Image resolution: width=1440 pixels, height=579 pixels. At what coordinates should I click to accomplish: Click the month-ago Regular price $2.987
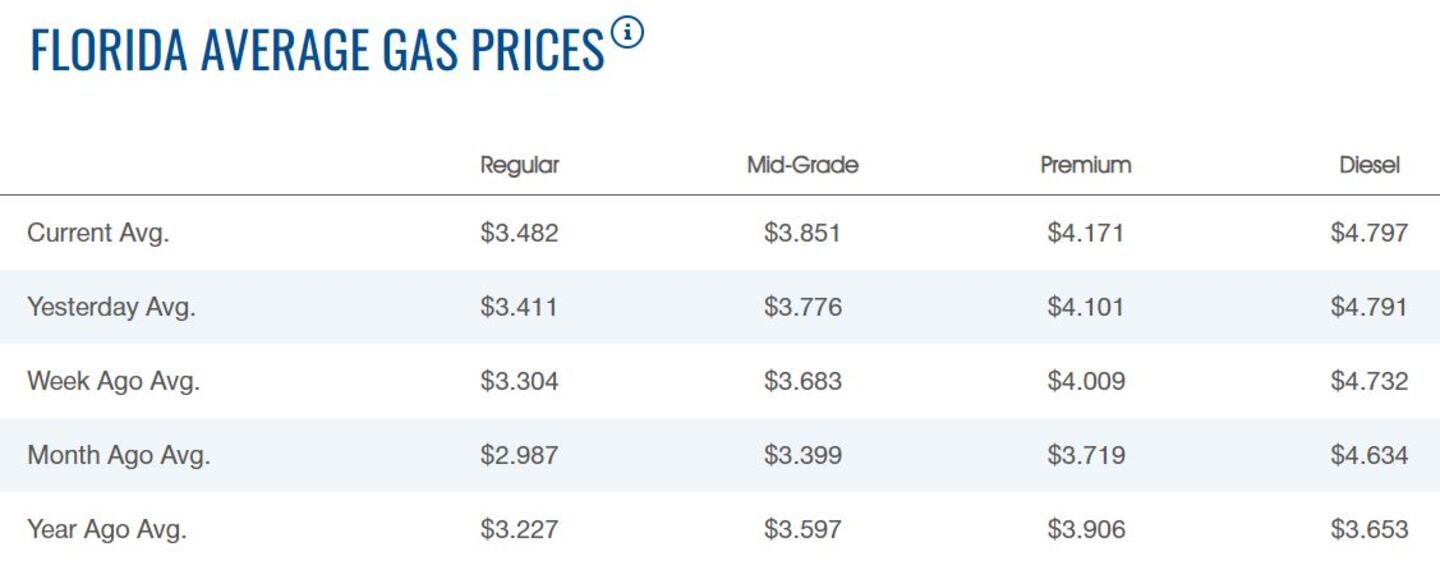click(x=519, y=455)
